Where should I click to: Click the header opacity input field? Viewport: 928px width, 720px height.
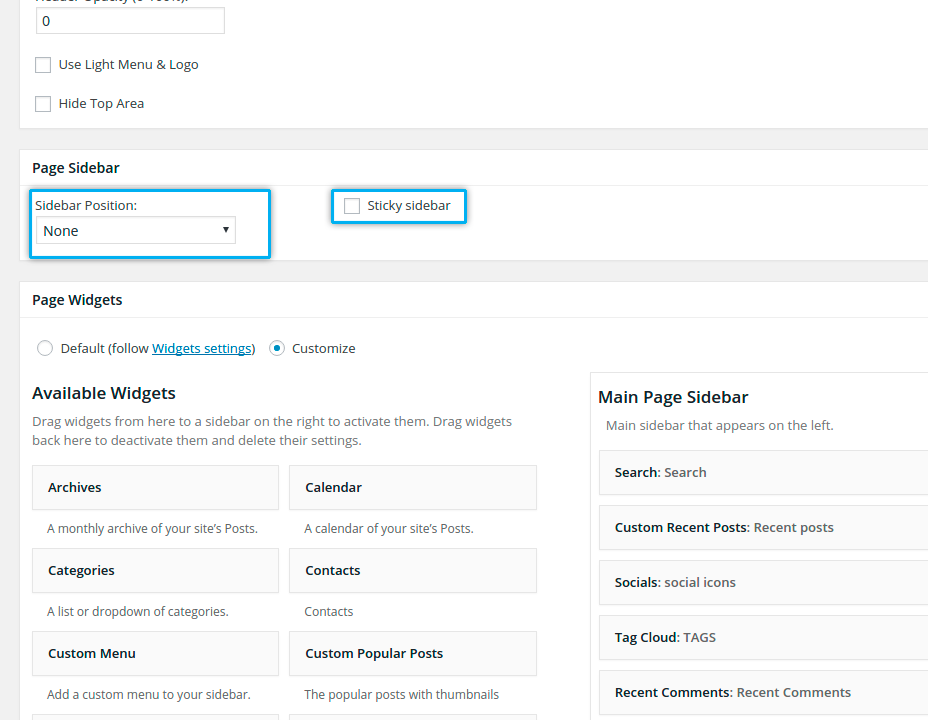130,21
